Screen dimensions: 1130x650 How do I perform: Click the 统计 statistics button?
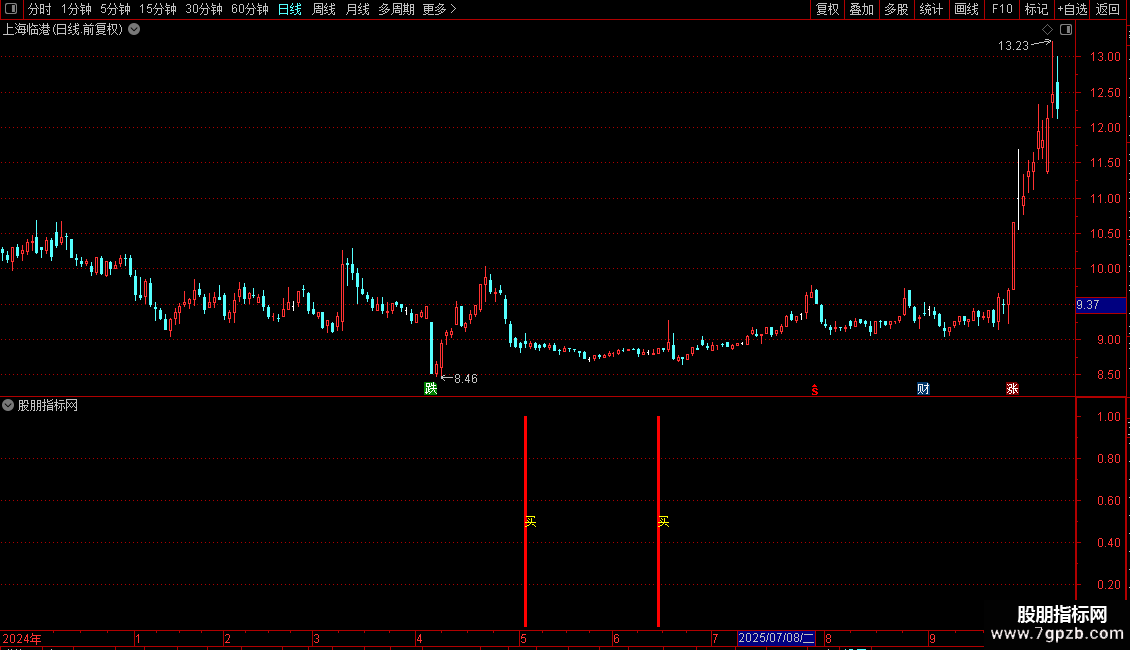pos(931,9)
